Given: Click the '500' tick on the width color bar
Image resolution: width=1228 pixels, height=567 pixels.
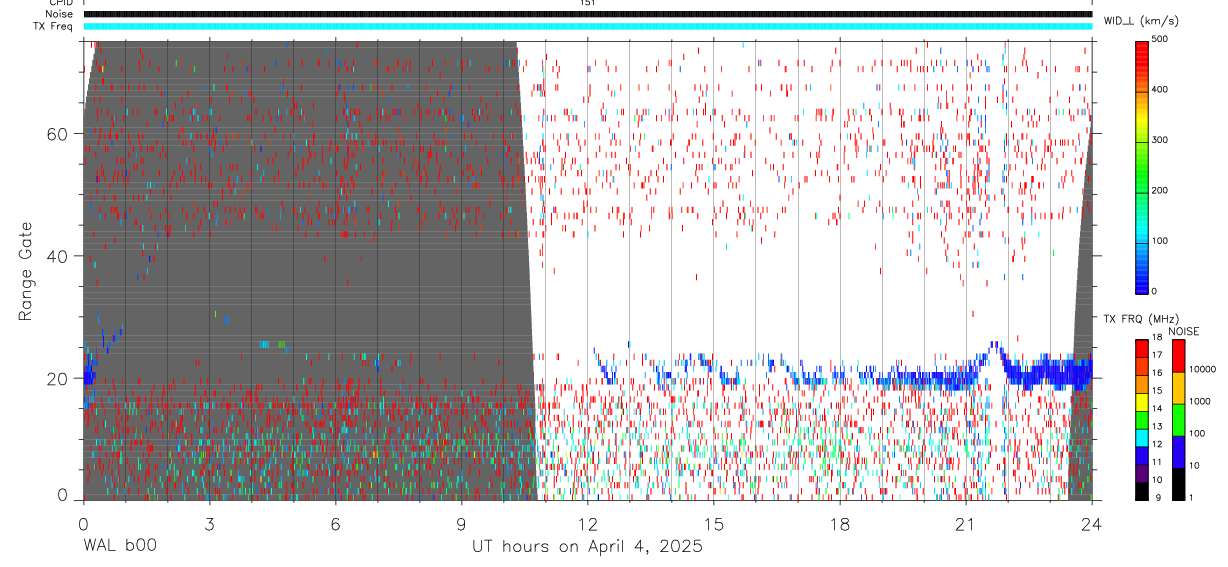Looking at the screenshot, I should pyautogui.click(x=1161, y=39).
